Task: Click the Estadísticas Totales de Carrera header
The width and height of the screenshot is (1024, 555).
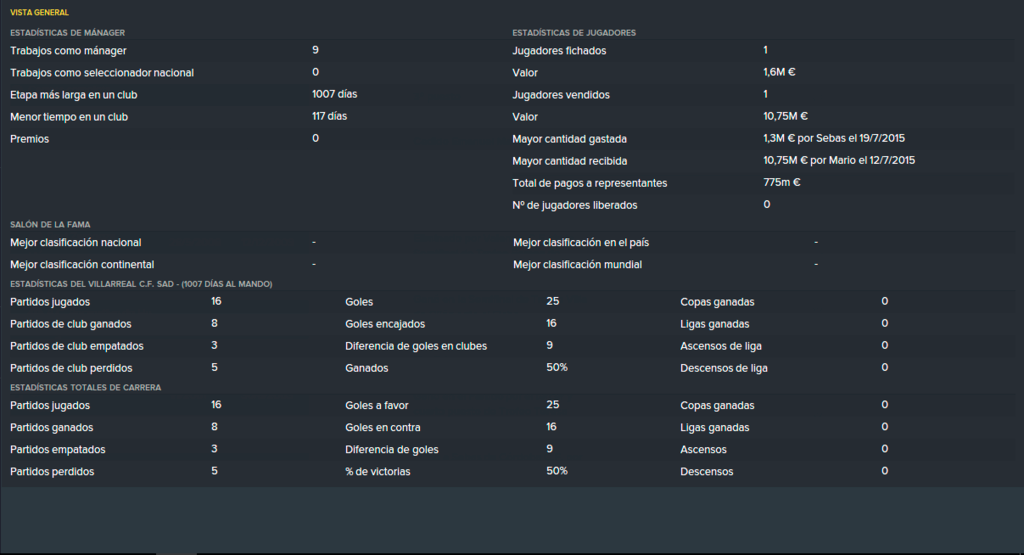Action: click(86, 387)
